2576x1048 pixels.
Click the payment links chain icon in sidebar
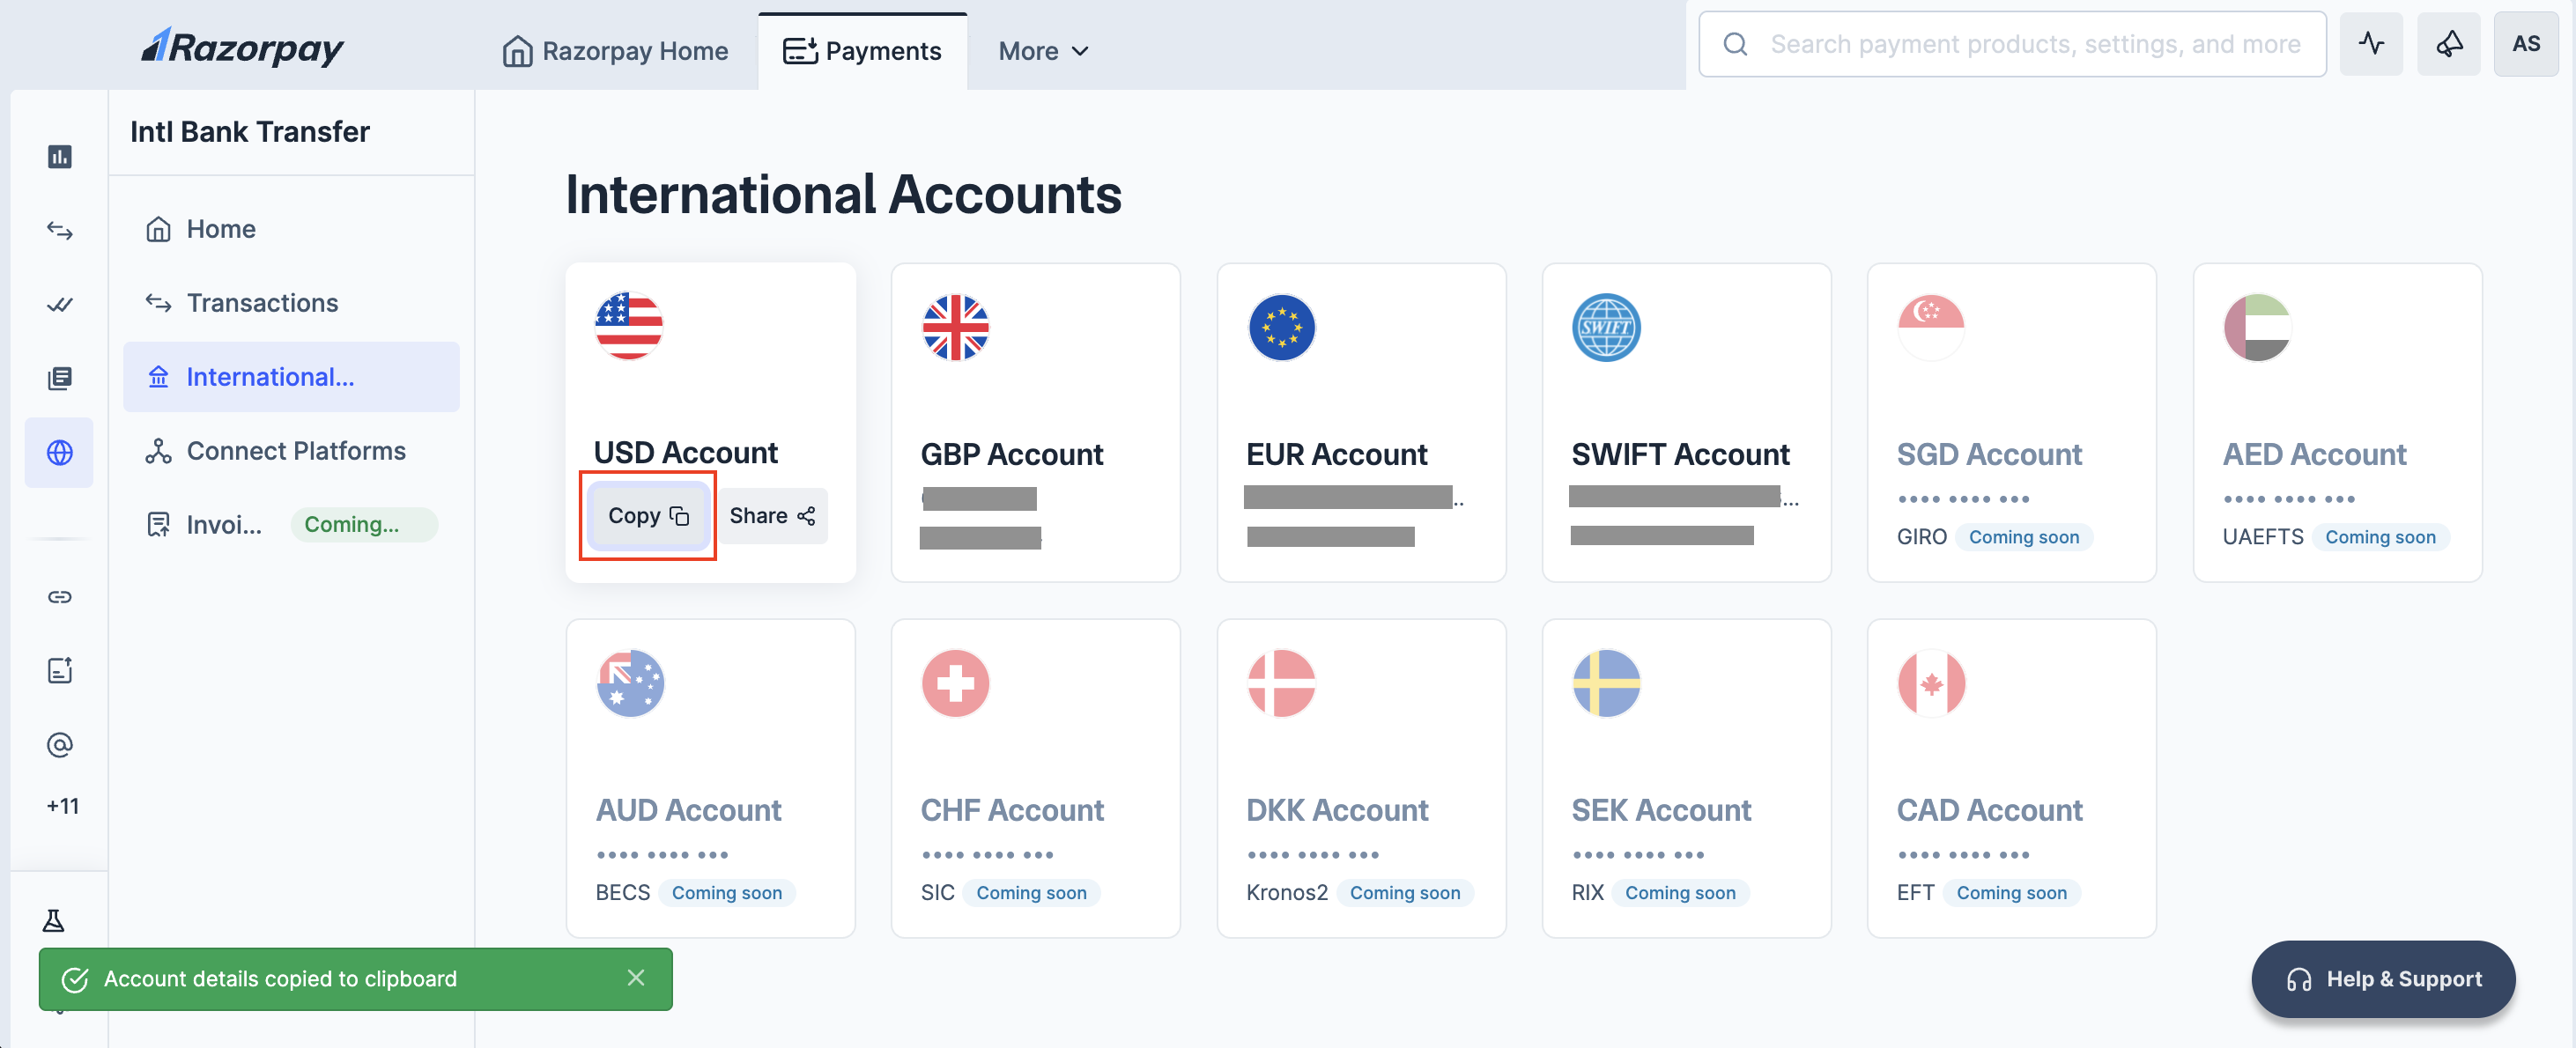pos(59,597)
